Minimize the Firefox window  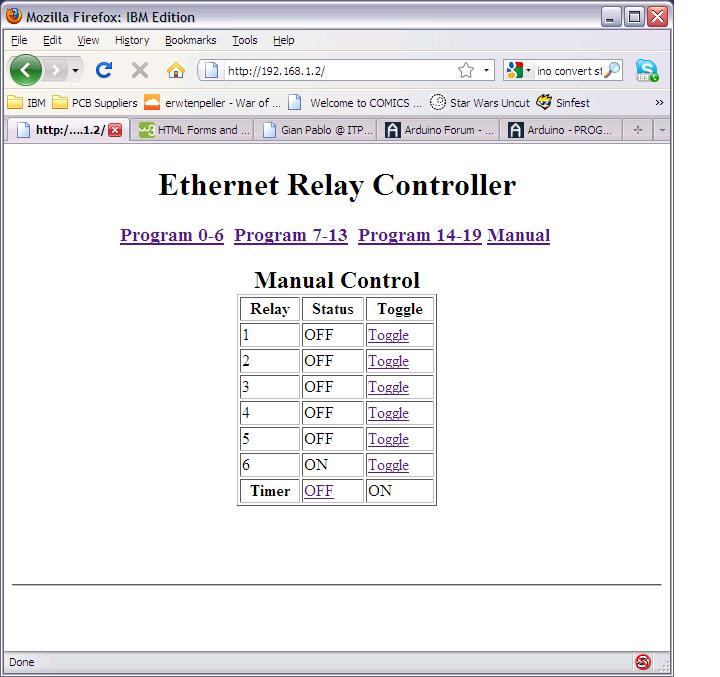click(x=610, y=17)
